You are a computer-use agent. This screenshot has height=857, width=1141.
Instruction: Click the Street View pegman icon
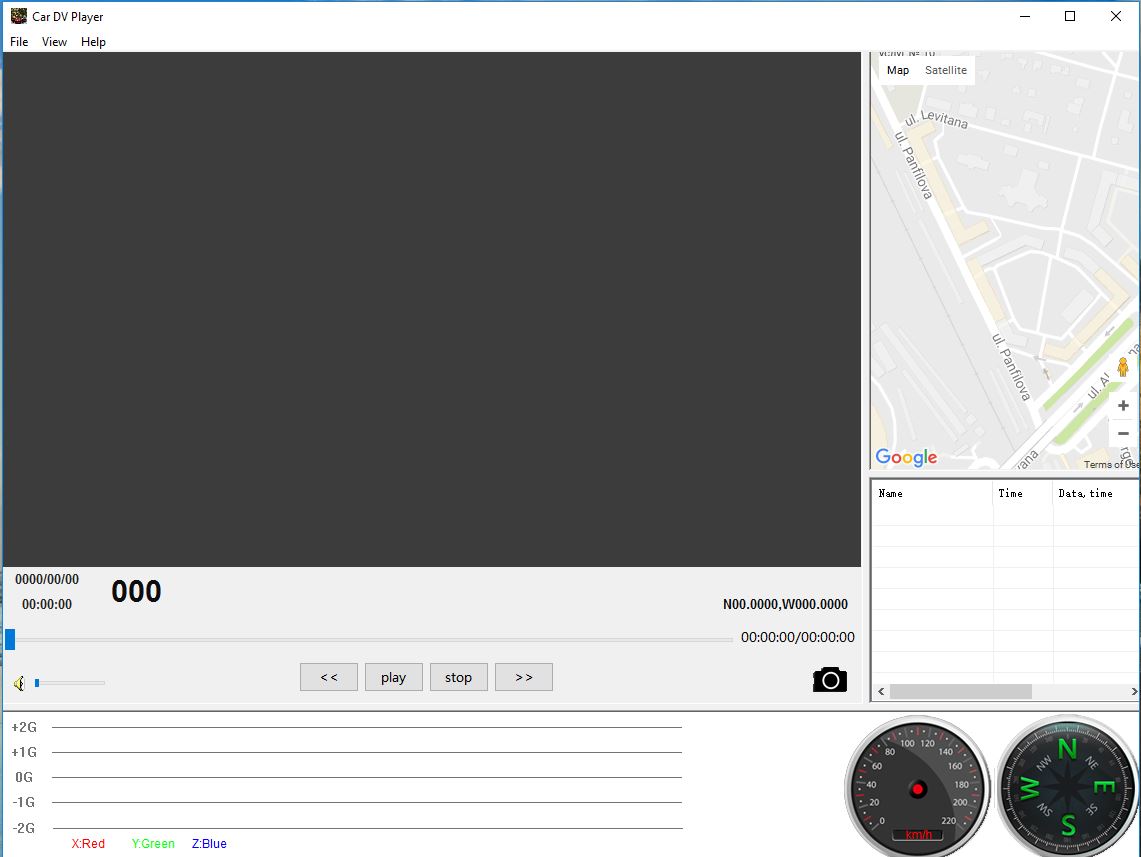pyautogui.click(x=1122, y=367)
